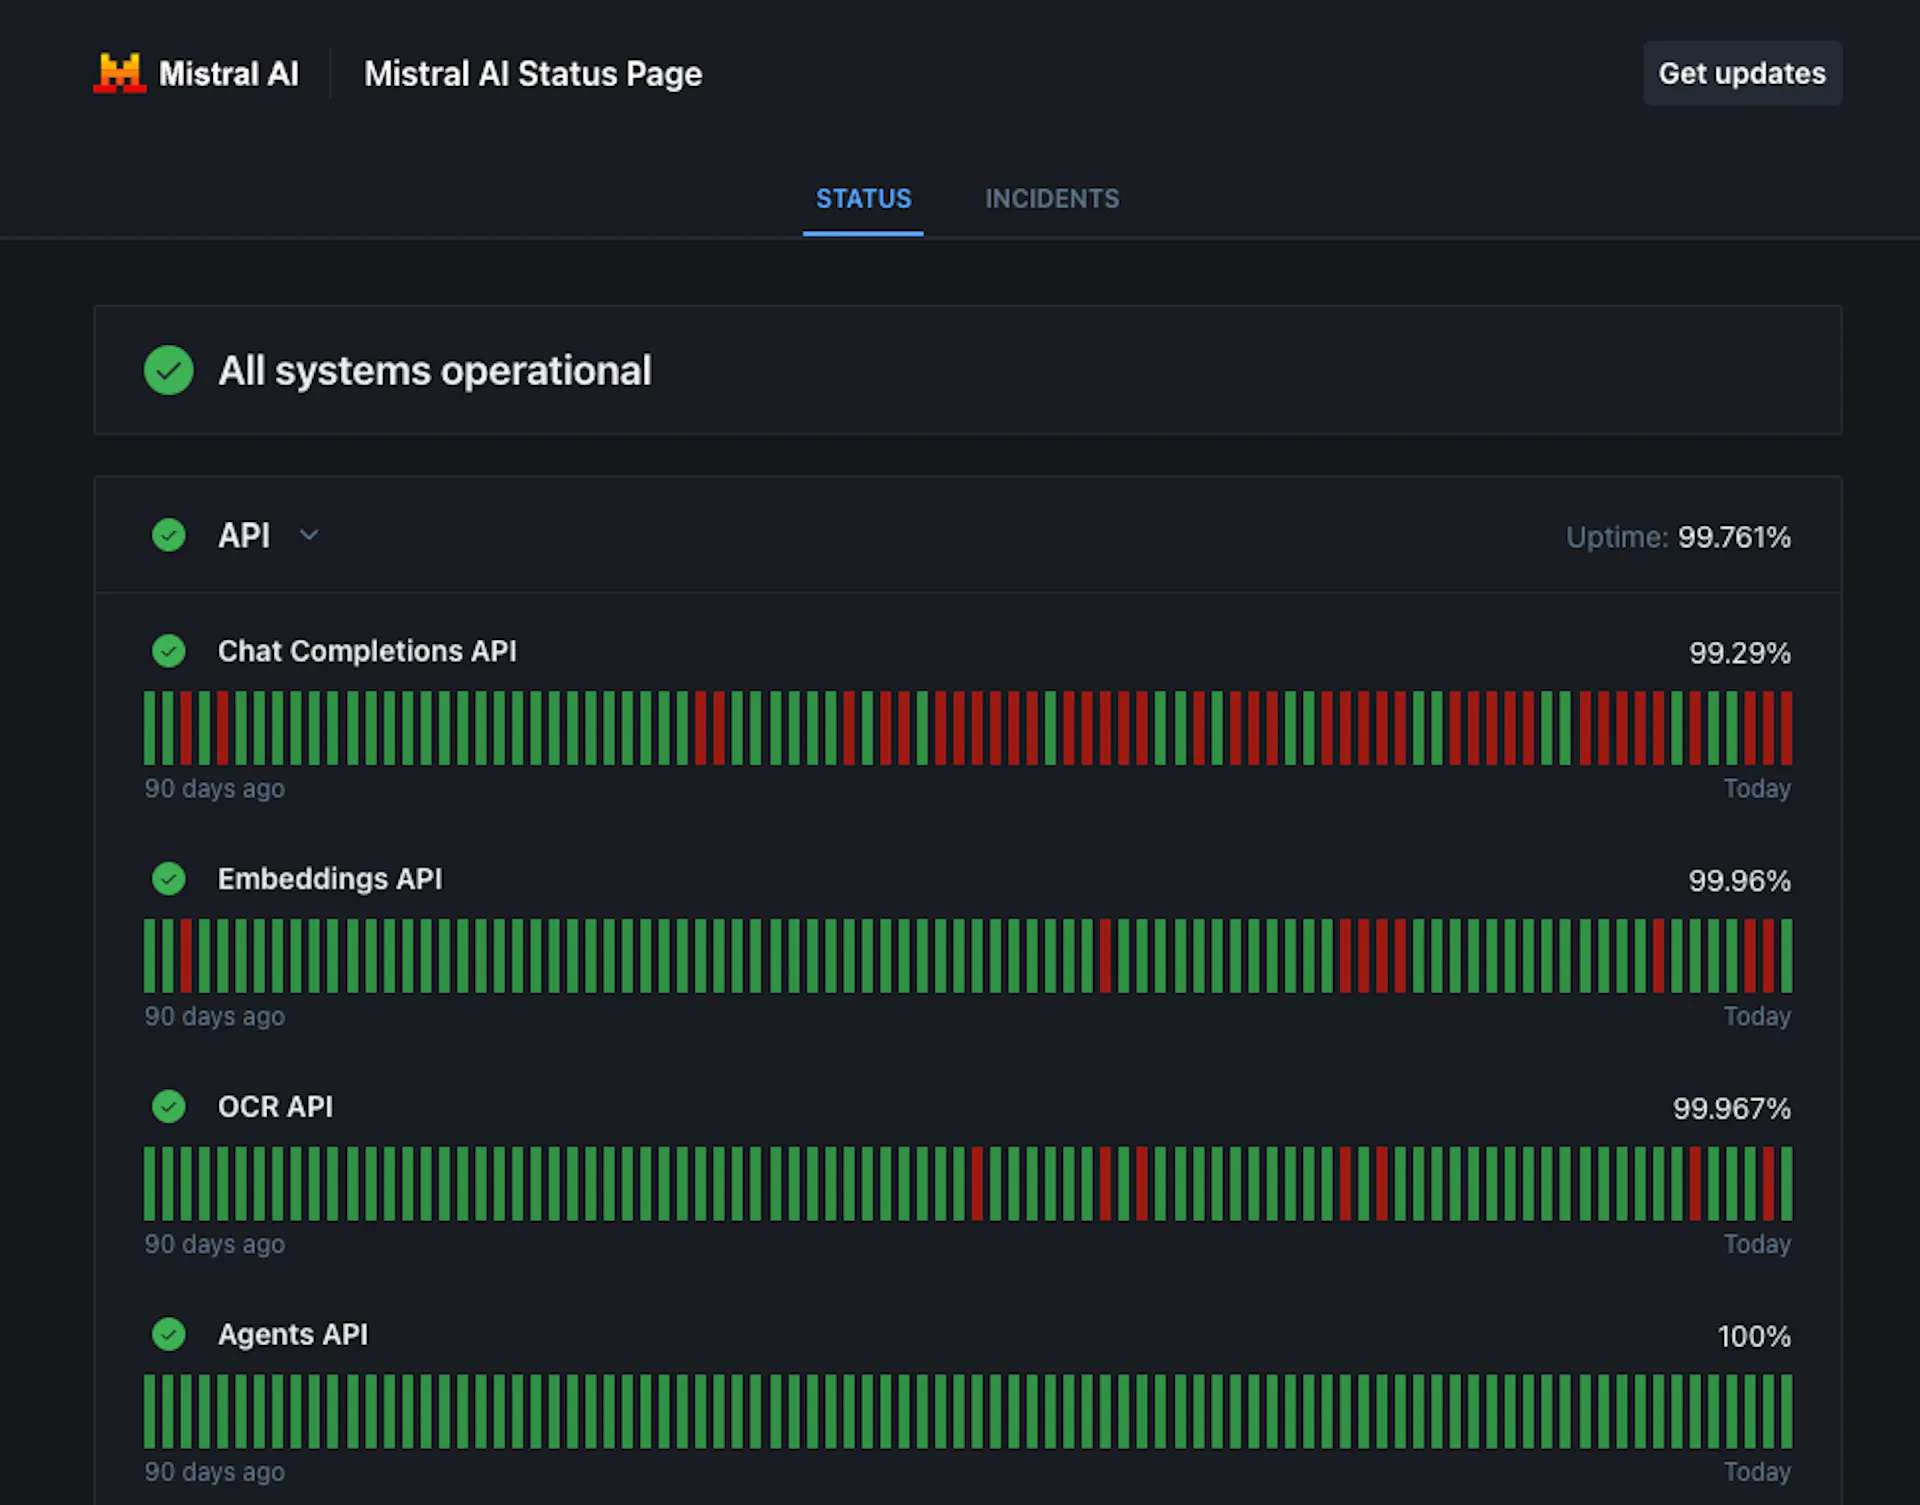Click the Mistral AI orange logo icon
1920x1505 pixels.
(120, 73)
